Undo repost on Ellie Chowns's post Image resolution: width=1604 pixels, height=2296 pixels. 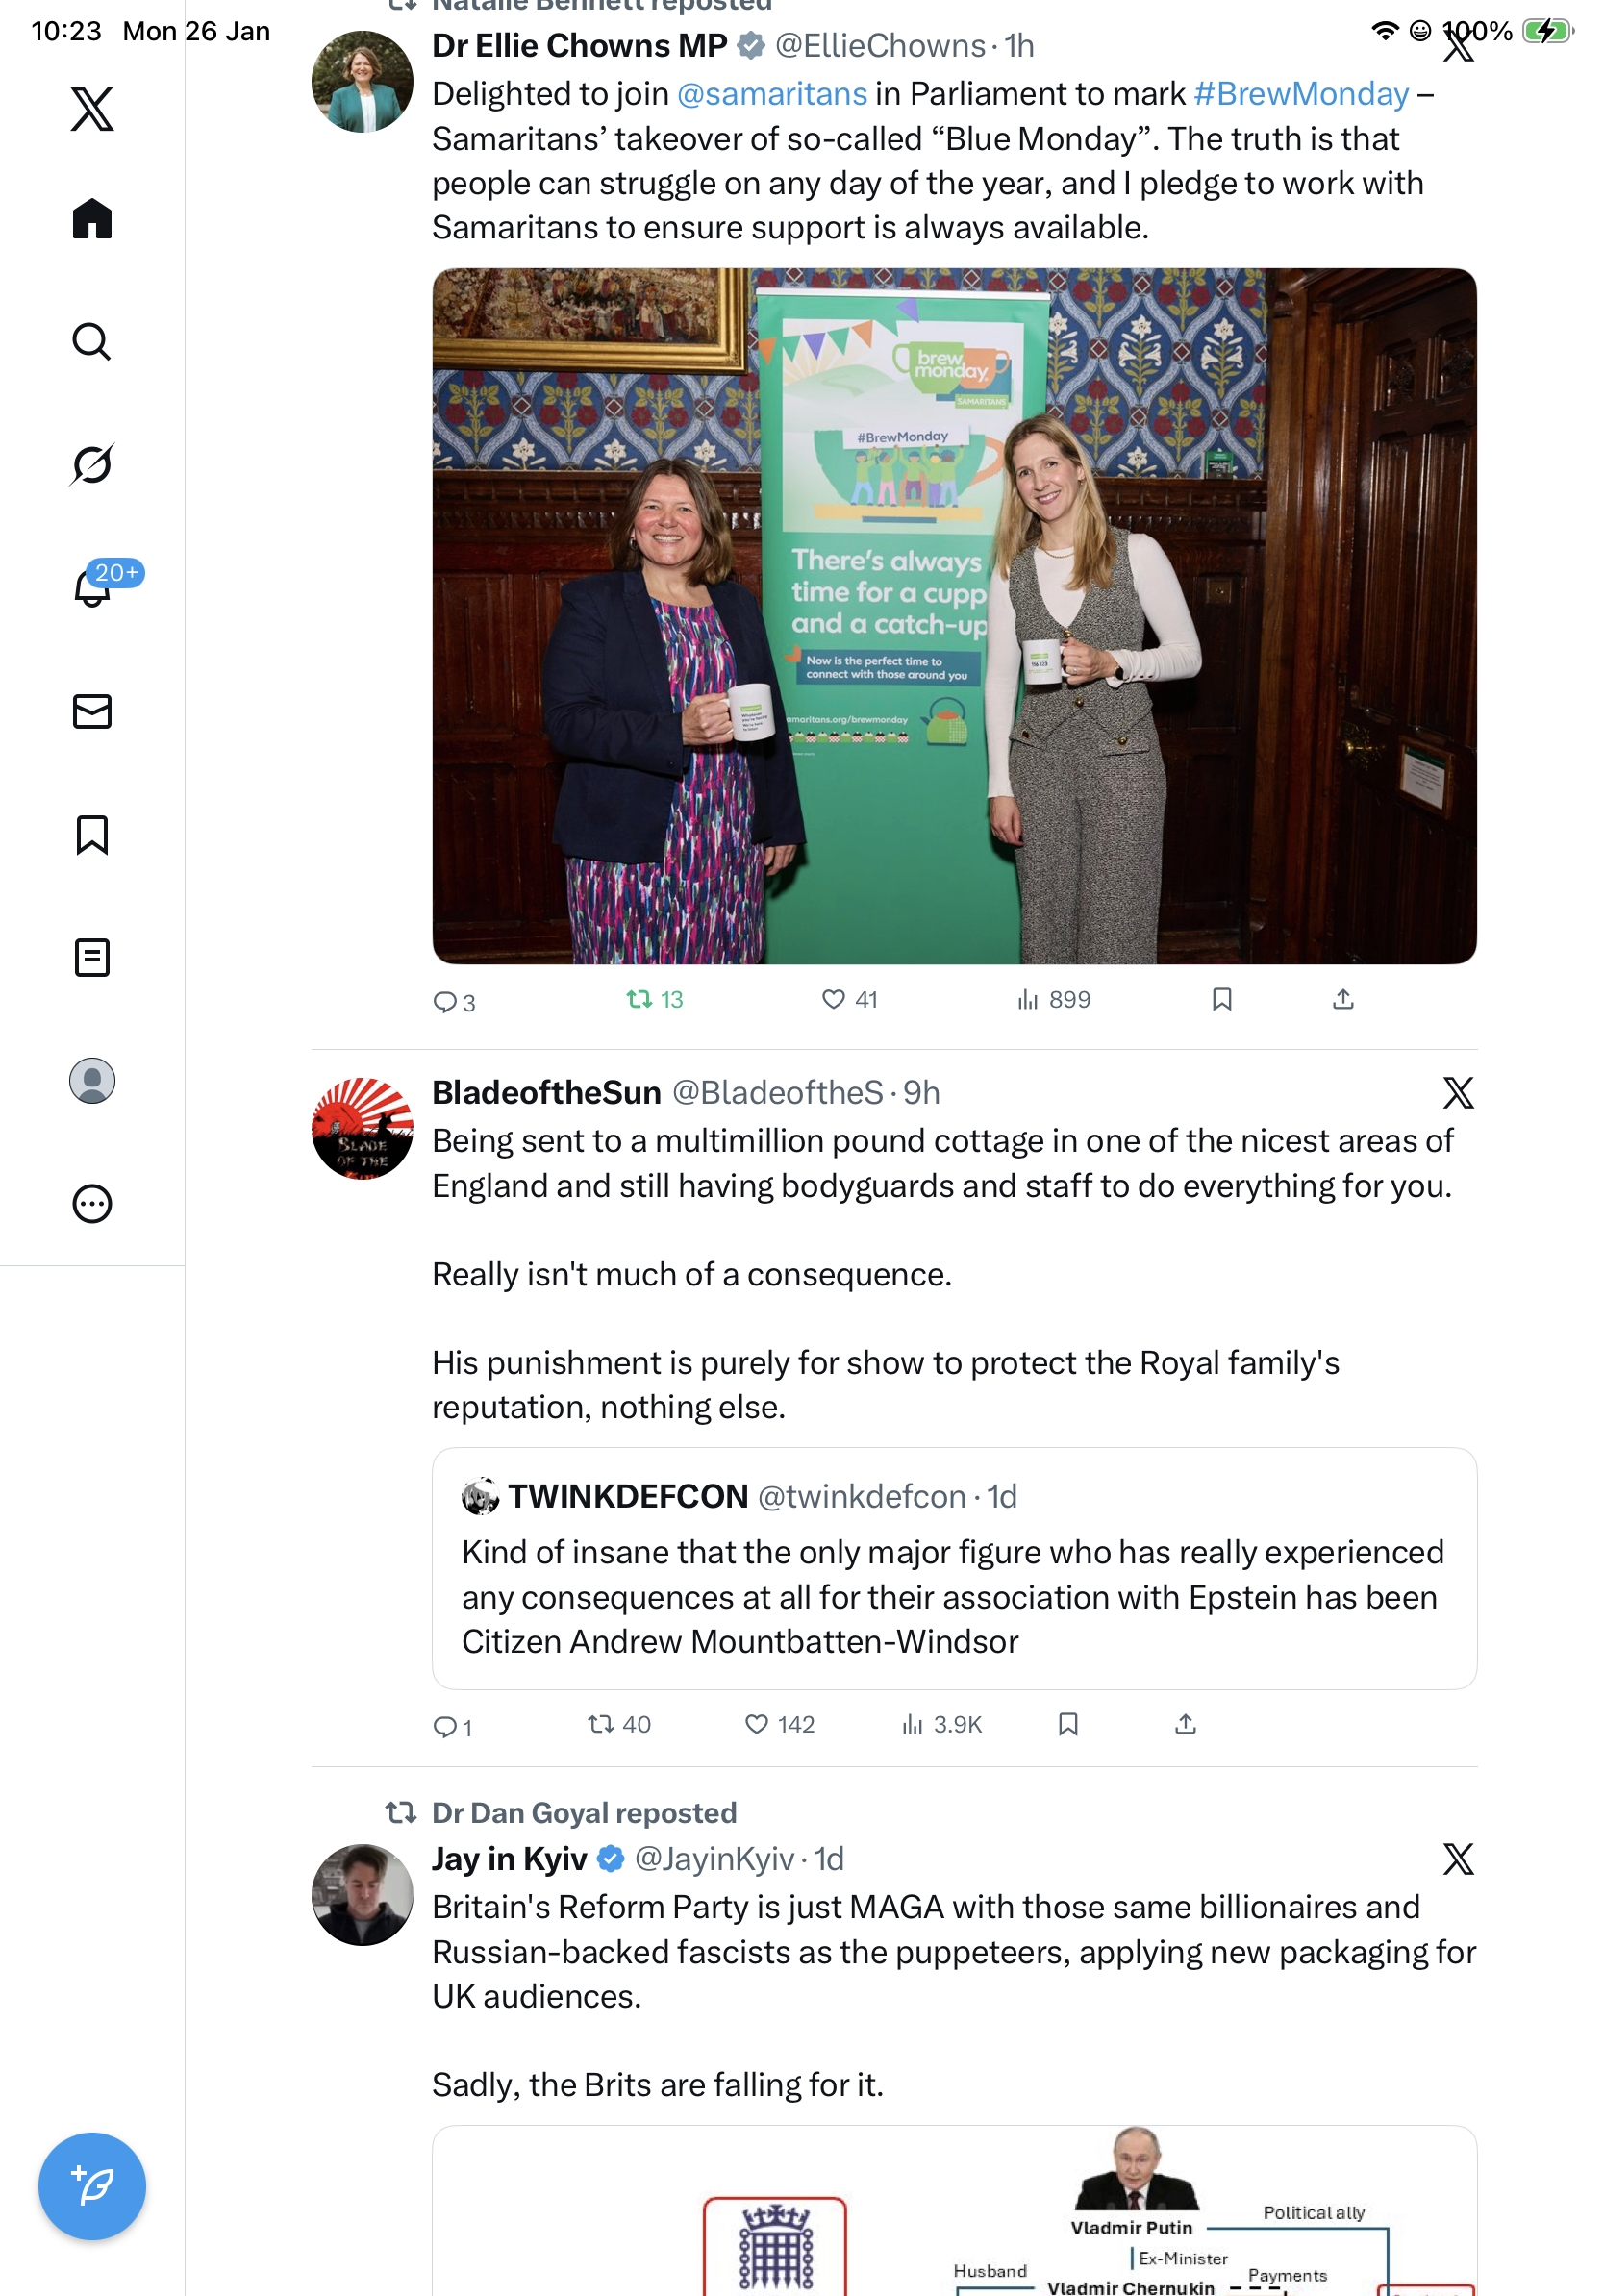pos(654,999)
